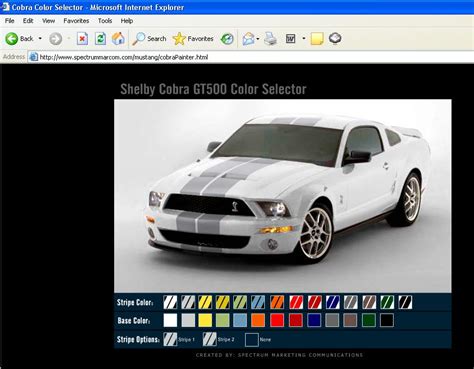Click the 'Created by: Spectrum Marketing Communications' footer
This screenshot has height=369, width=474.
point(279,355)
